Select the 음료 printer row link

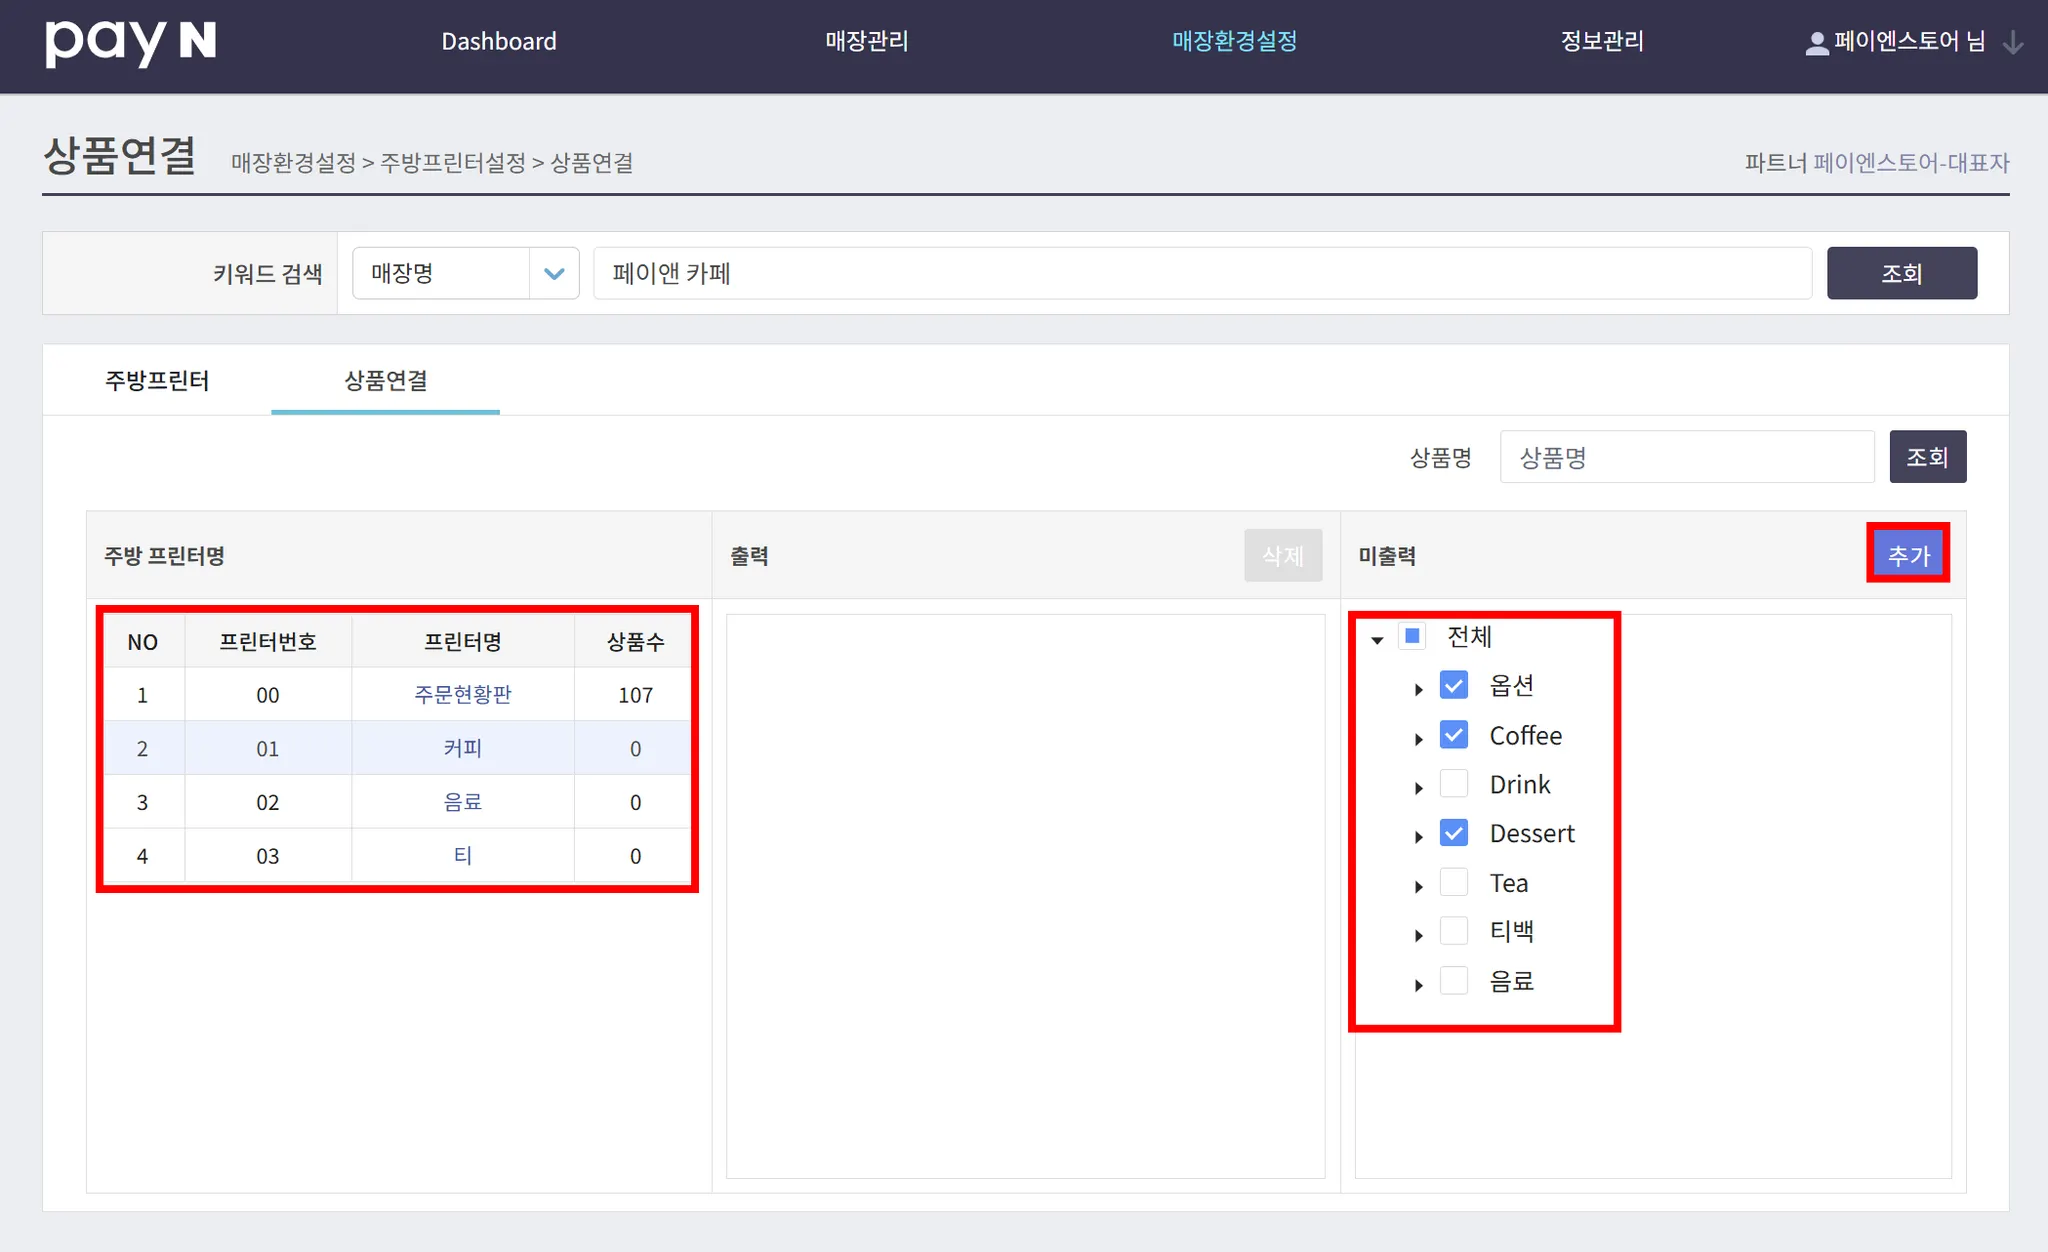point(462,802)
